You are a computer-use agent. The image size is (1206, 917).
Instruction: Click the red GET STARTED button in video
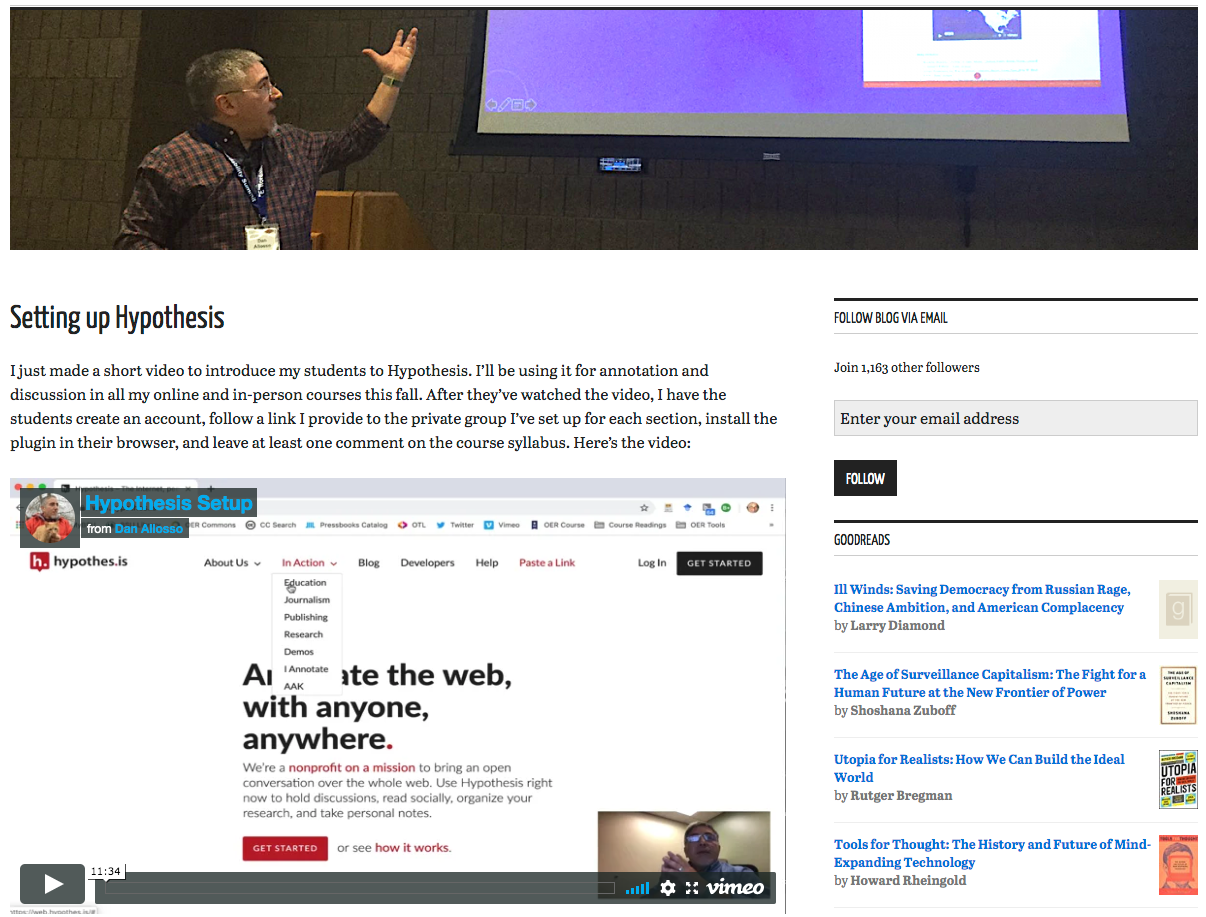coord(285,848)
